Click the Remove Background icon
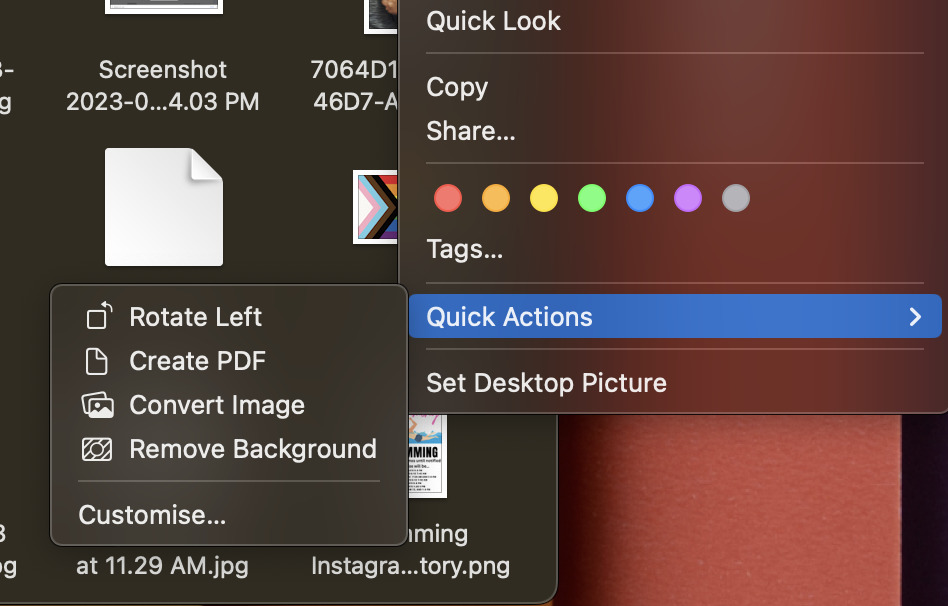The height and width of the screenshot is (606, 948). click(x=97, y=449)
